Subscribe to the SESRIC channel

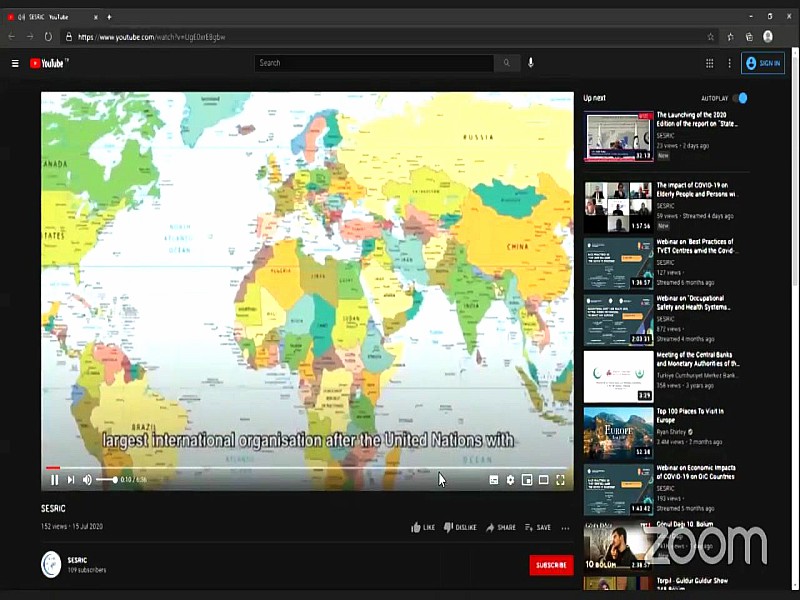(551, 565)
